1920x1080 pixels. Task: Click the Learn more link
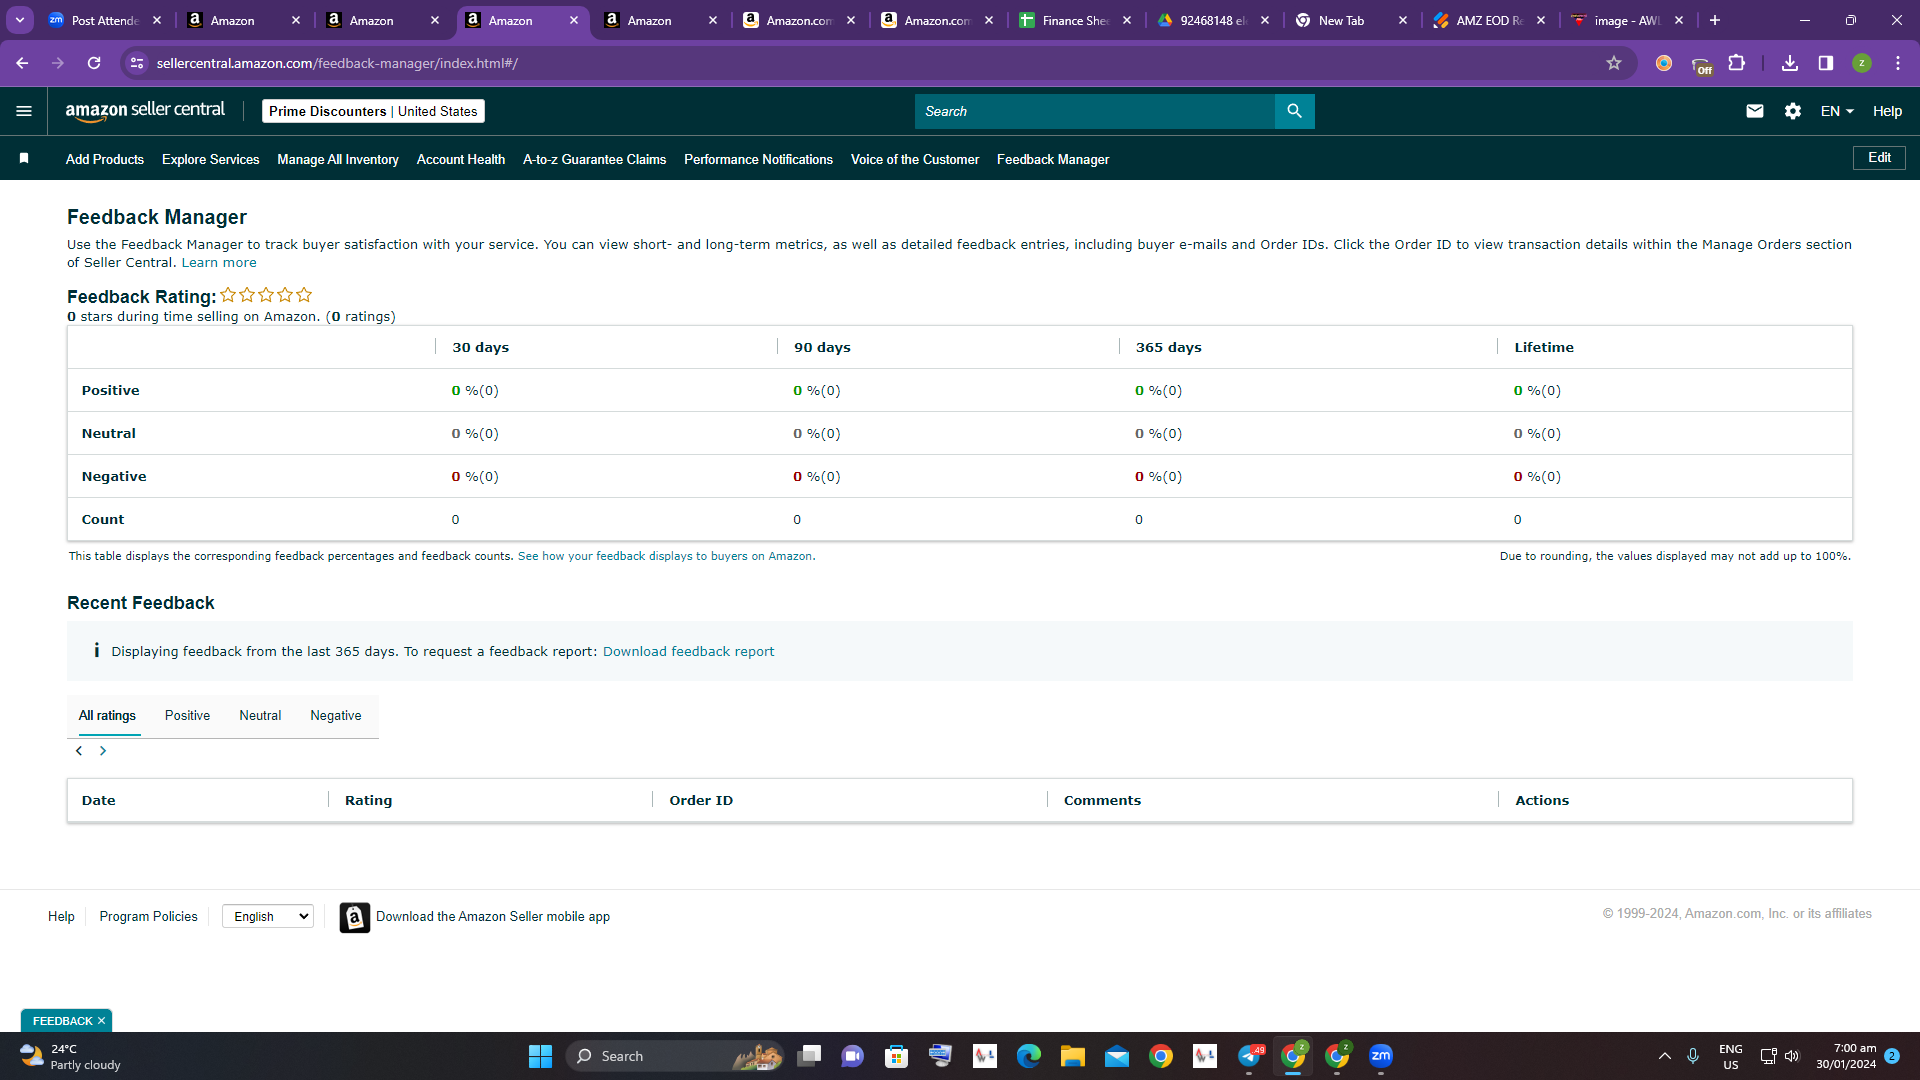pos(219,263)
